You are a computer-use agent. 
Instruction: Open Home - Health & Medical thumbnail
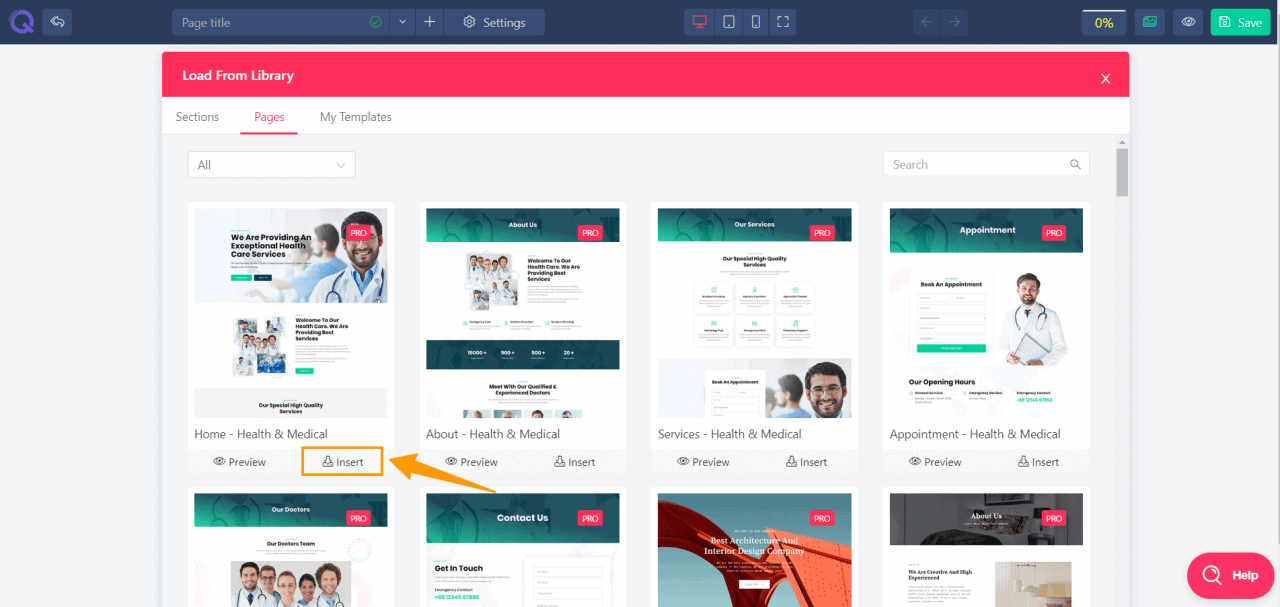click(291, 313)
